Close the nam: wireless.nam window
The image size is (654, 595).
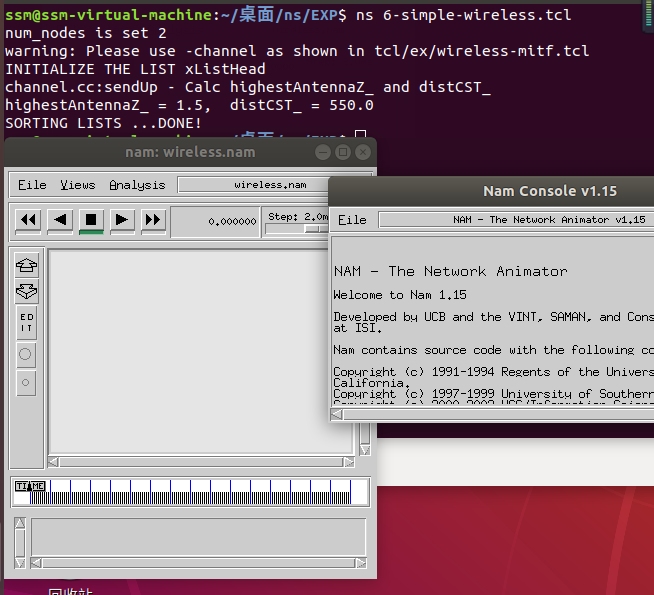coord(363,152)
